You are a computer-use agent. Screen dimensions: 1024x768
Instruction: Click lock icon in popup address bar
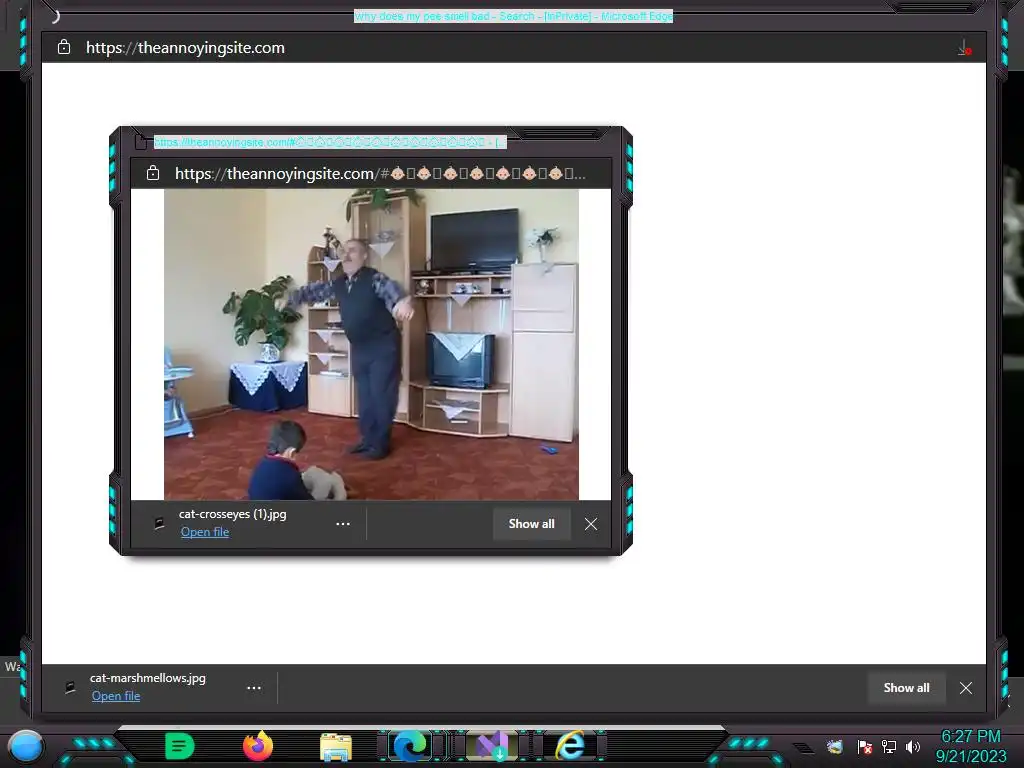[x=153, y=173]
